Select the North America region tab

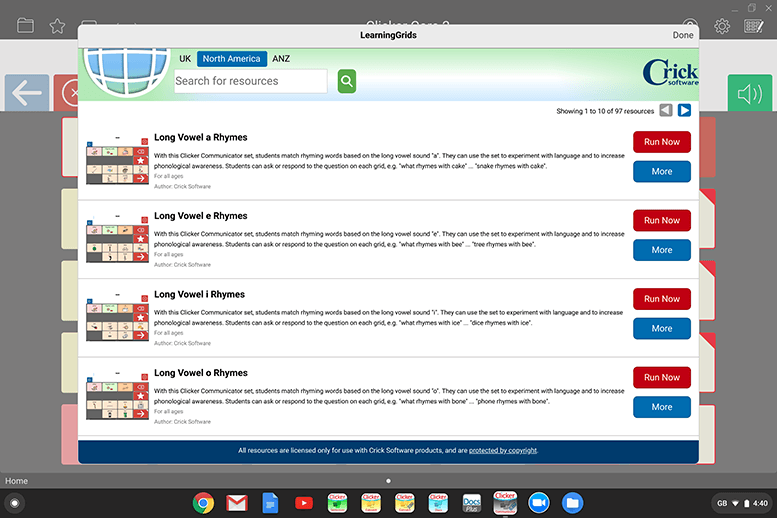[x=231, y=59]
